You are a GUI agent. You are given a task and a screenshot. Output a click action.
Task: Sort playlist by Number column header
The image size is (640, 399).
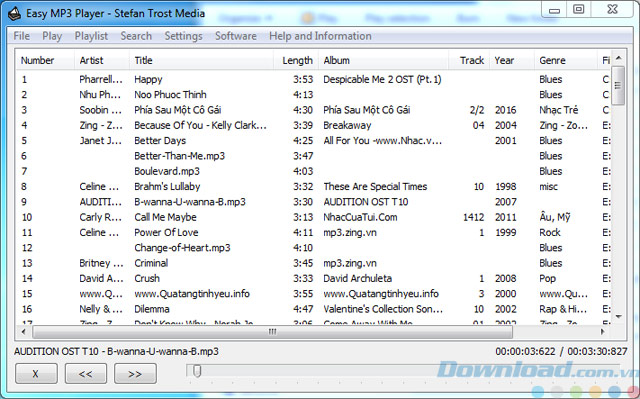tap(45, 60)
